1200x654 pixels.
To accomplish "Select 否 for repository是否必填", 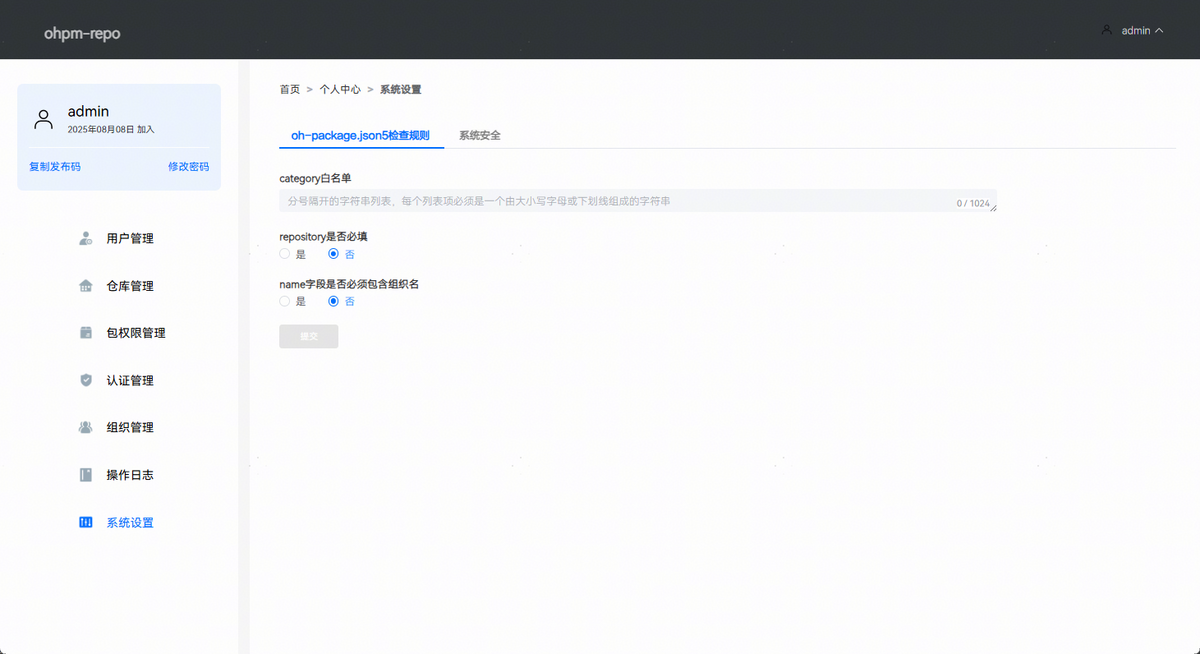I will [x=334, y=254].
